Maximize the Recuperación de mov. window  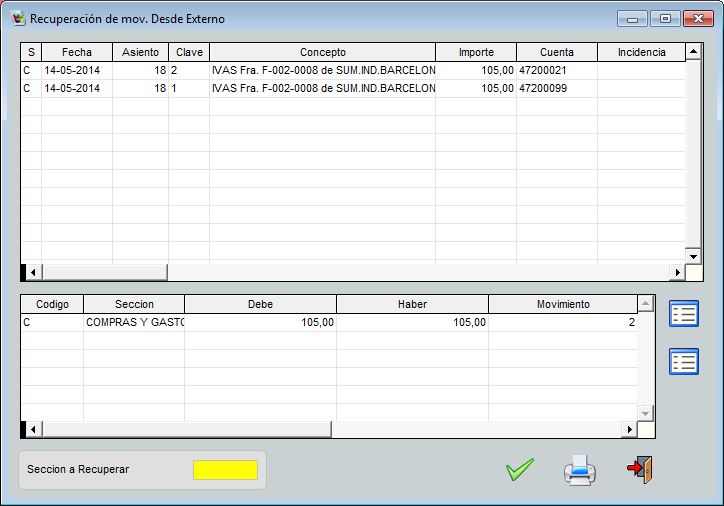[664, 18]
